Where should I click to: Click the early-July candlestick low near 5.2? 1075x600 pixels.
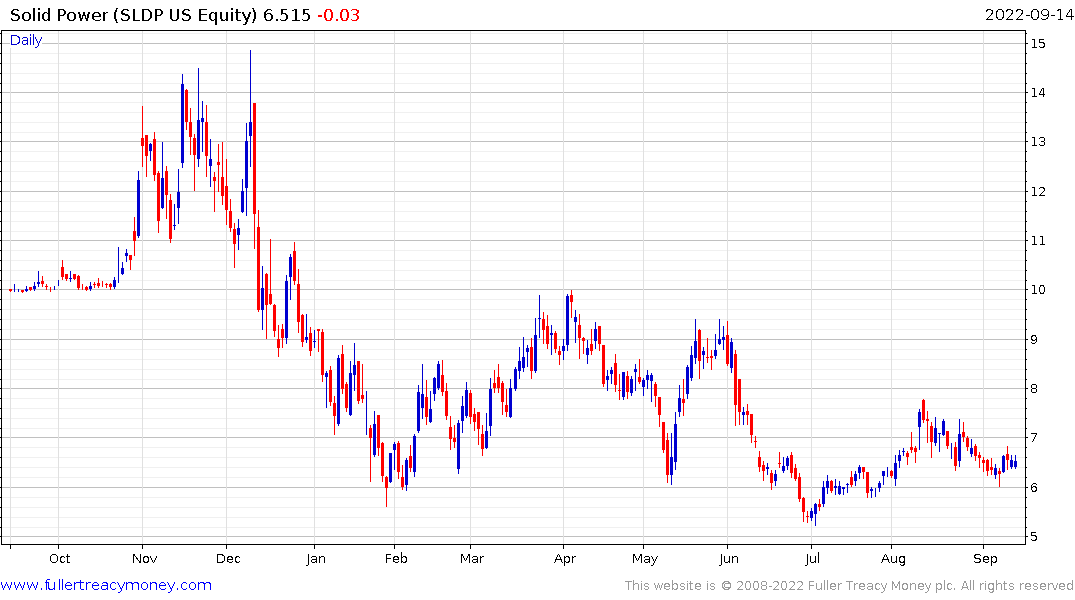click(x=815, y=514)
